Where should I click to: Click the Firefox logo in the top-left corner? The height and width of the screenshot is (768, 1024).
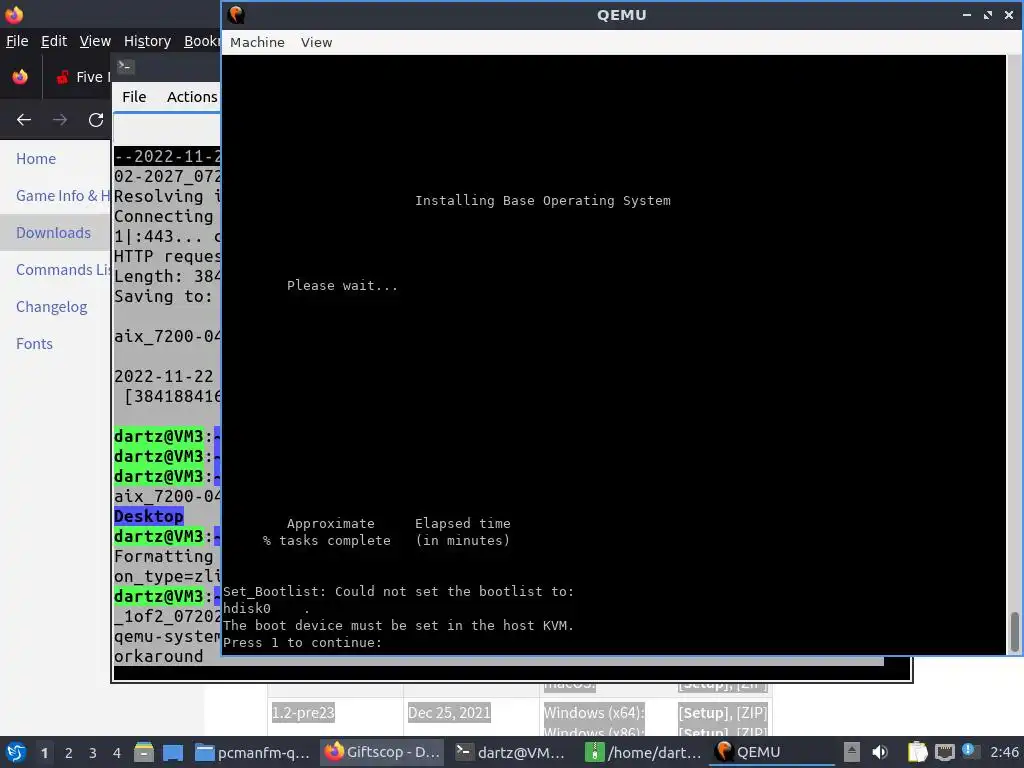[x=14, y=14]
